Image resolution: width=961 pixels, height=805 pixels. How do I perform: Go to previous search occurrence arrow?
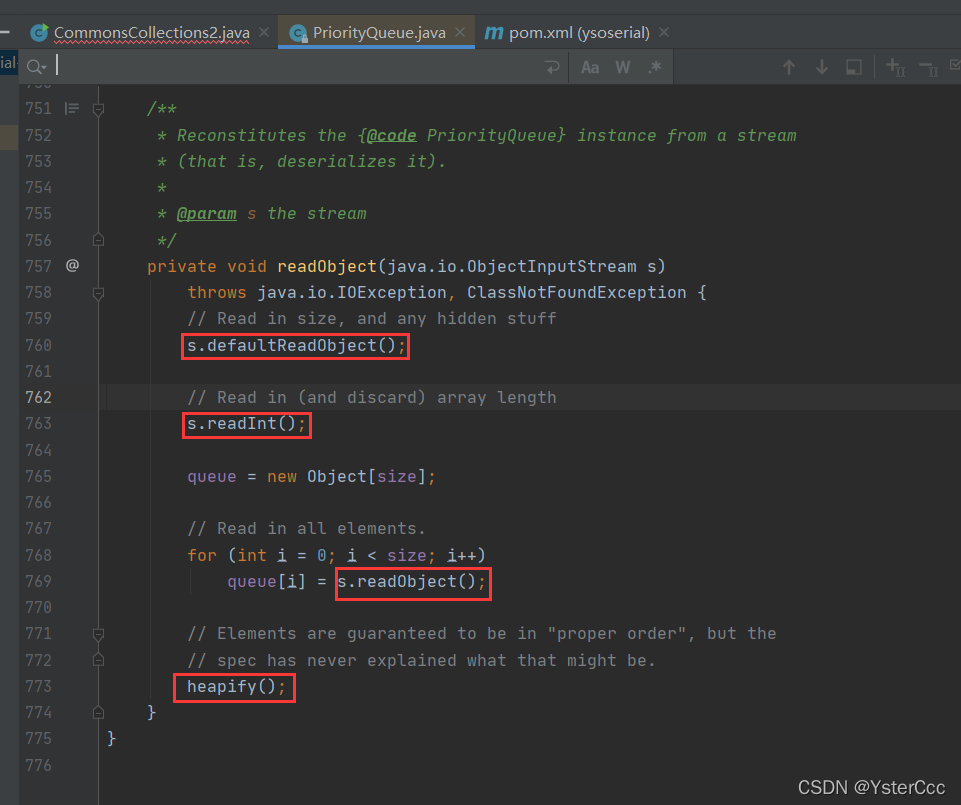pos(789,67)
